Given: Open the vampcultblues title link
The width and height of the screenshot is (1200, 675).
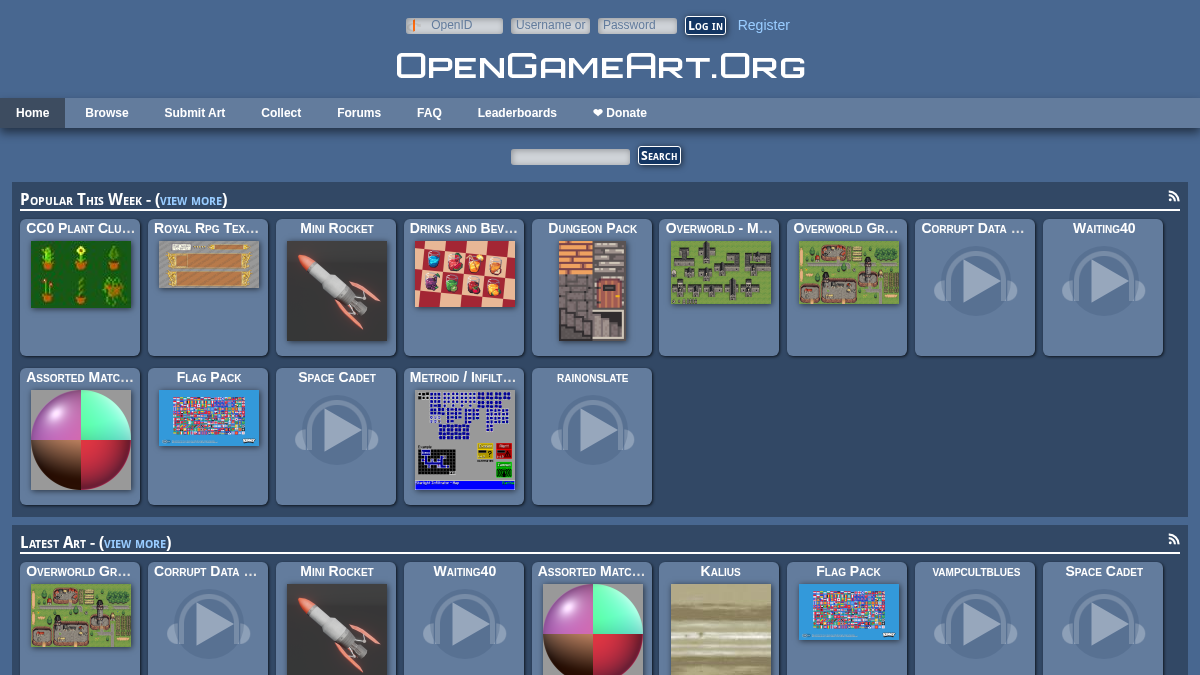Looking at the screenshot, I should point(976,571).
